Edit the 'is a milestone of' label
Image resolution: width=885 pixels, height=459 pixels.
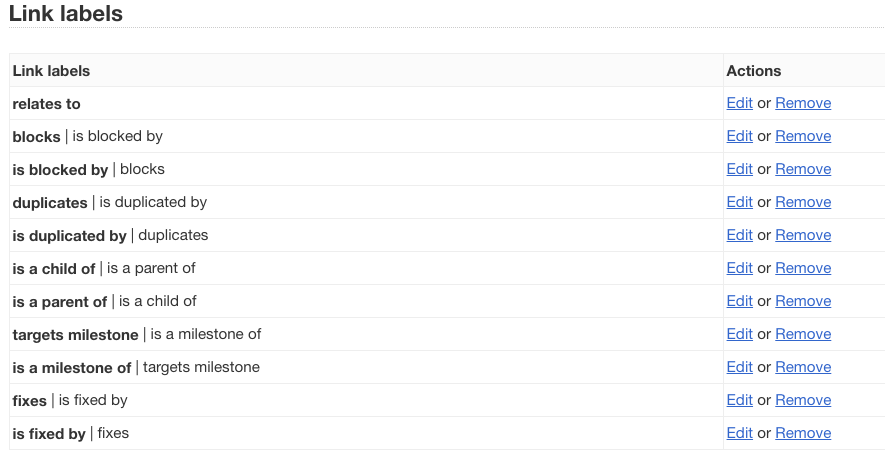pos(739,367)
